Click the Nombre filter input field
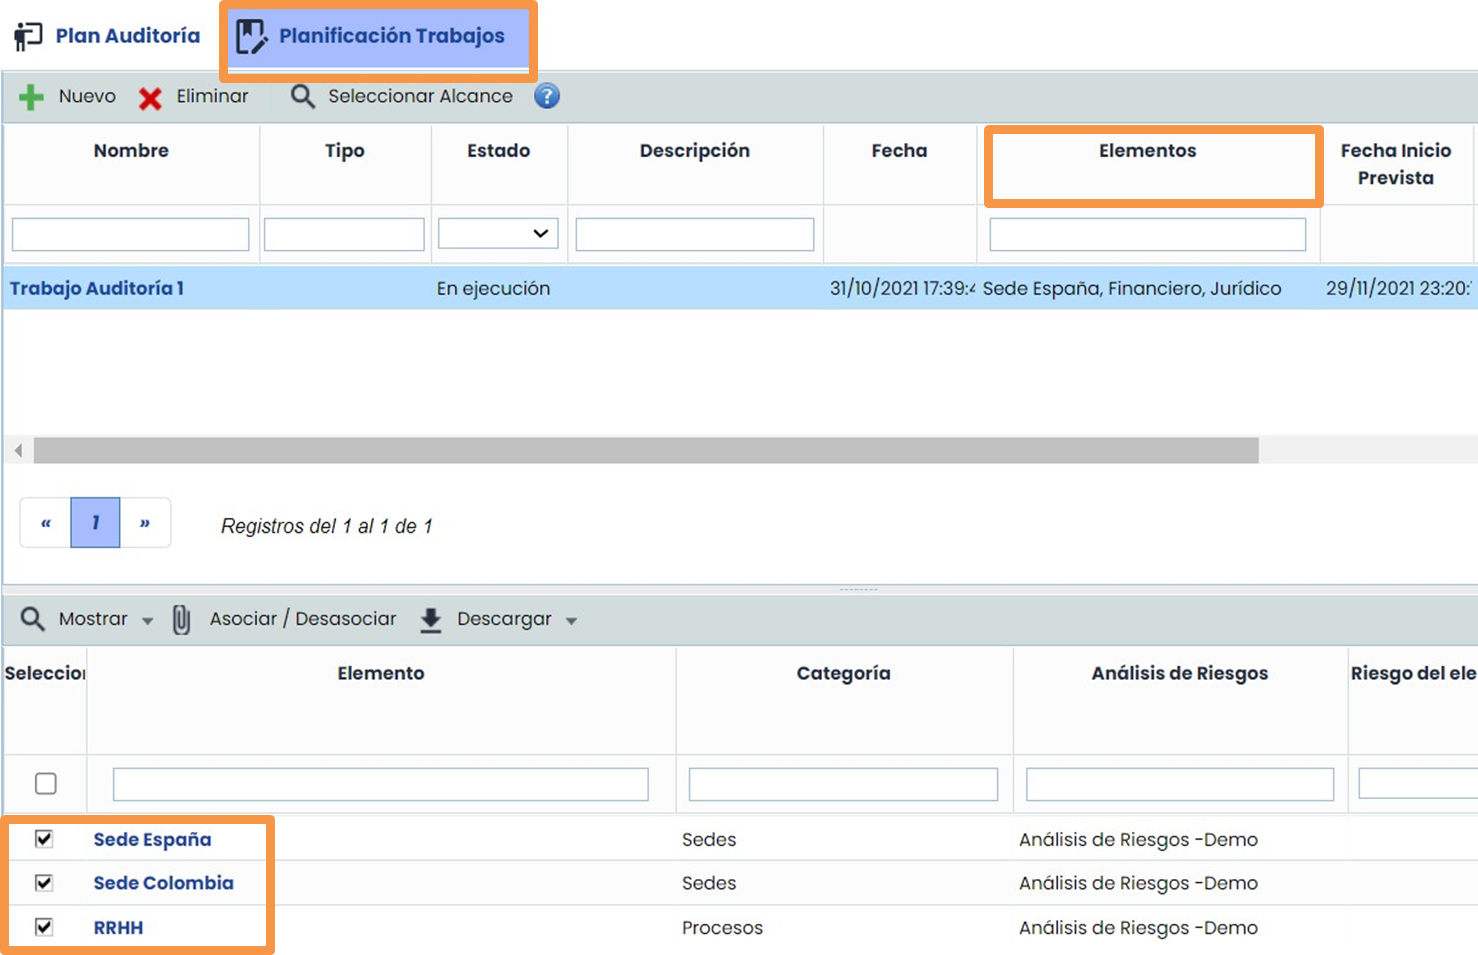The image size is (1478, 955). coord(130,235)
